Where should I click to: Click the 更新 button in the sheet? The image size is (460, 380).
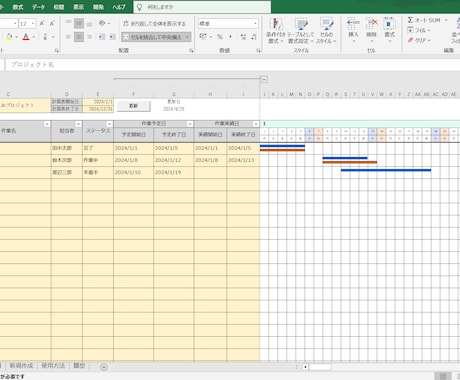[133, 106]
